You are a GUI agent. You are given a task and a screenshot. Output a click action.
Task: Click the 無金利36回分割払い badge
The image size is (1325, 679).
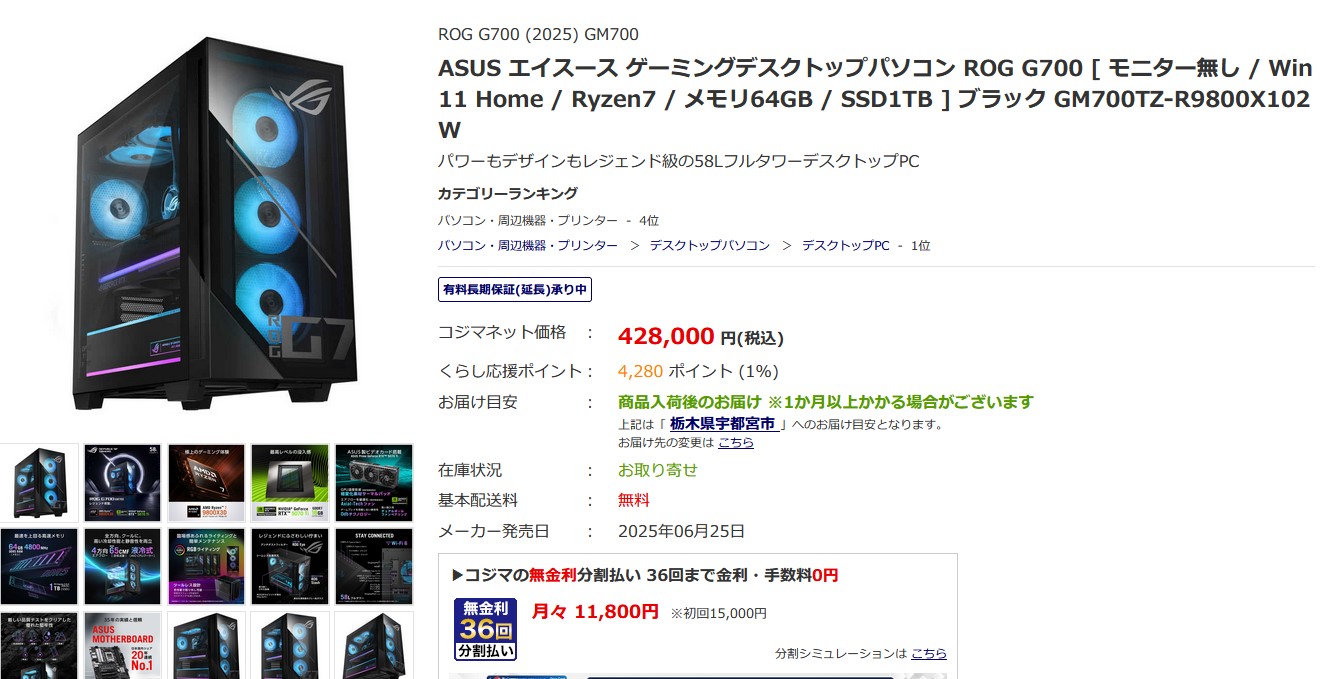pyautogui.click(x=485, y=629)
